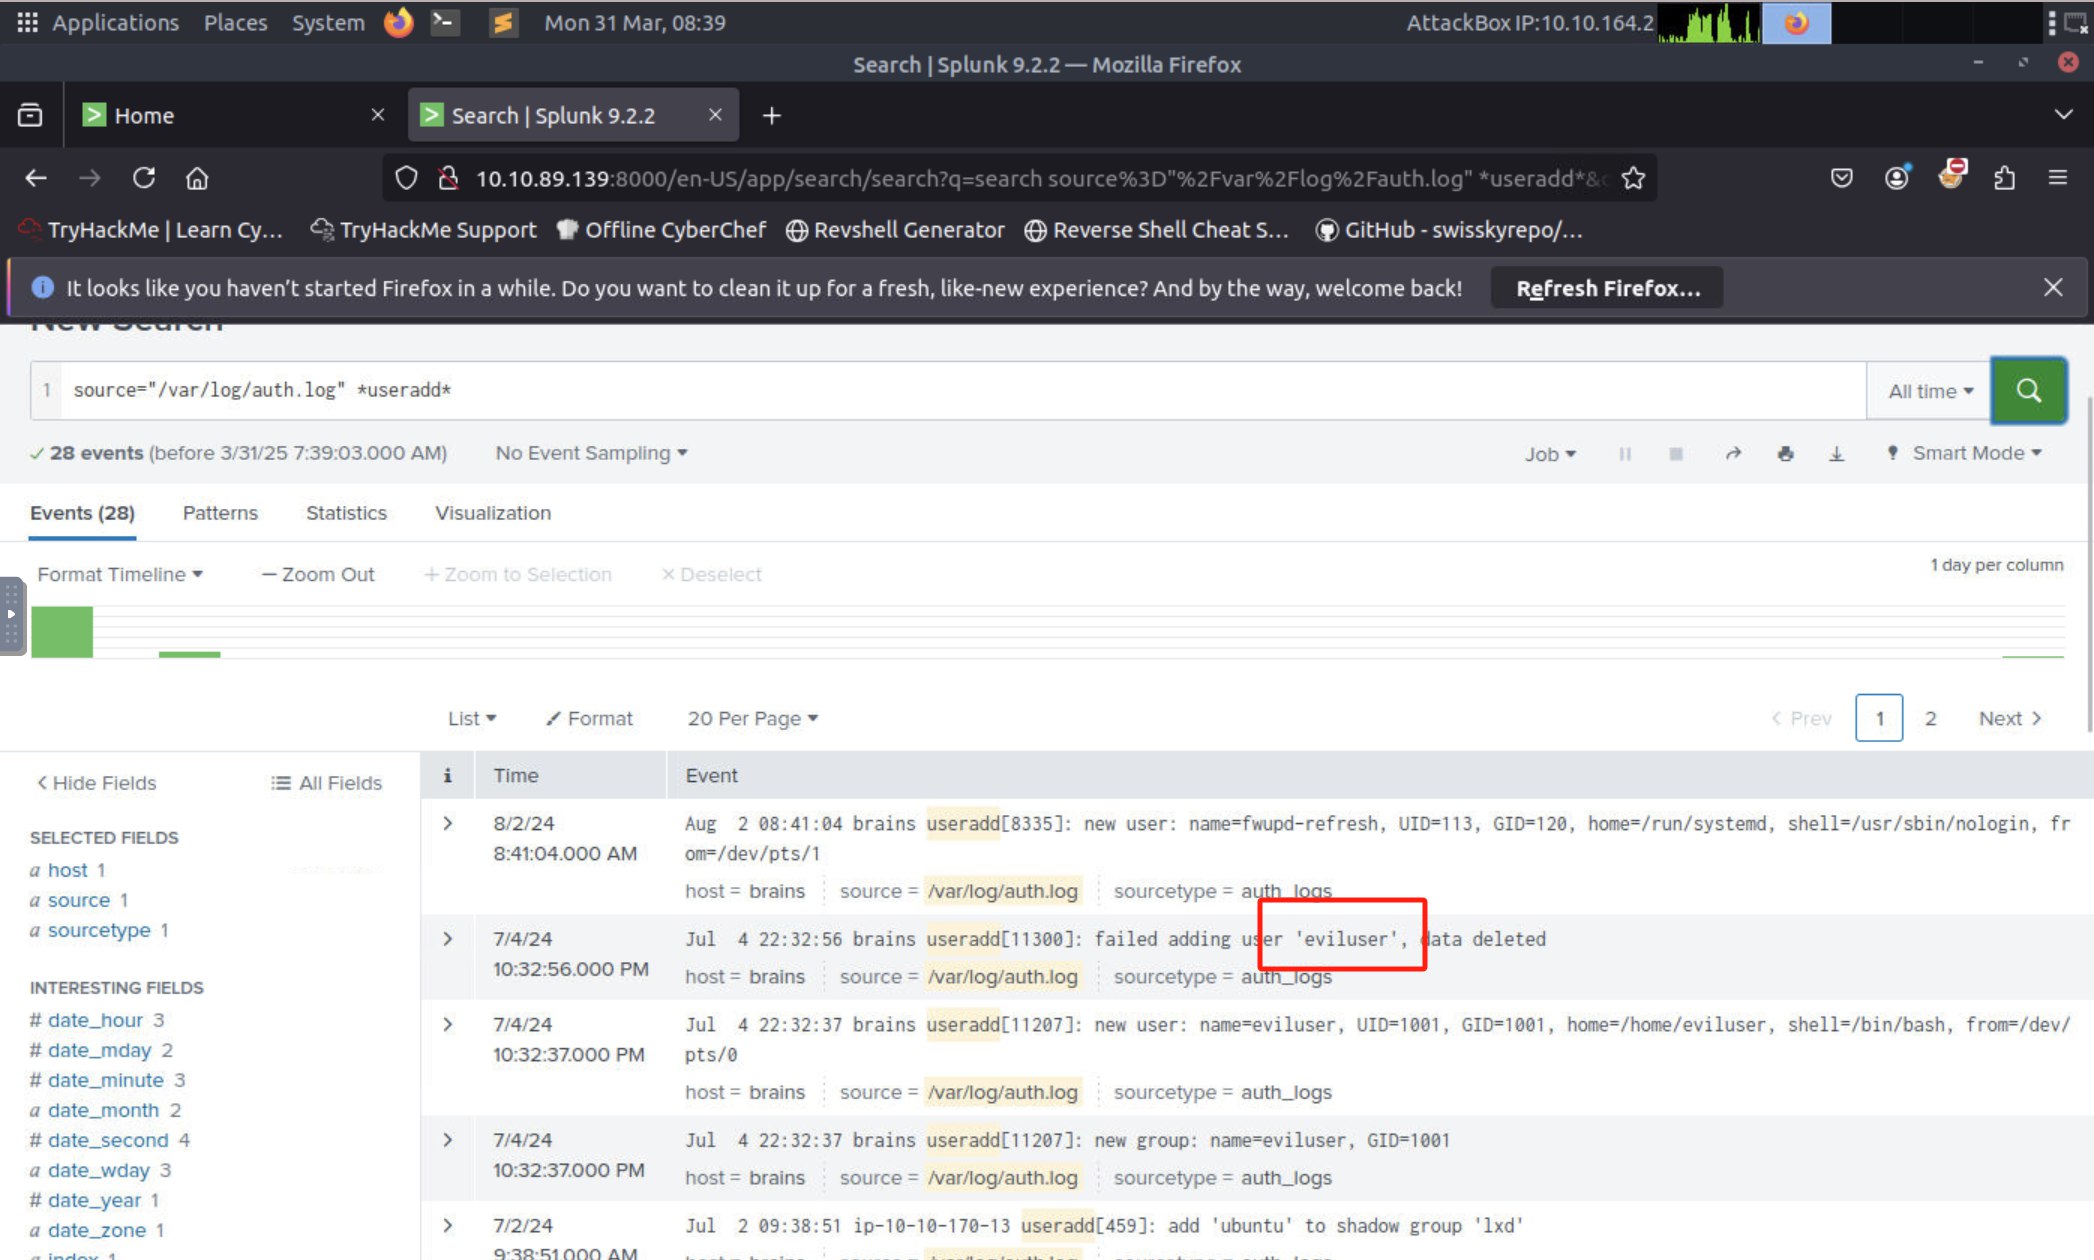The width and height of the screenshot is (2094, 1260).
Task: Hide the fields sidebar
Action: [97, 783]
